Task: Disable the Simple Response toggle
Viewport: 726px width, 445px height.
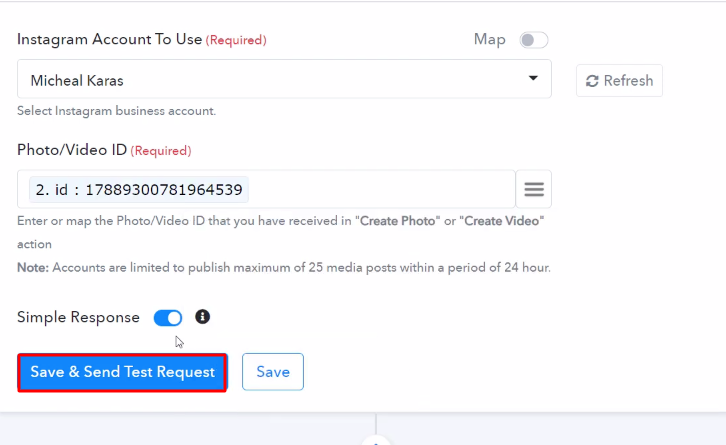Action: (x=168, y=318)
